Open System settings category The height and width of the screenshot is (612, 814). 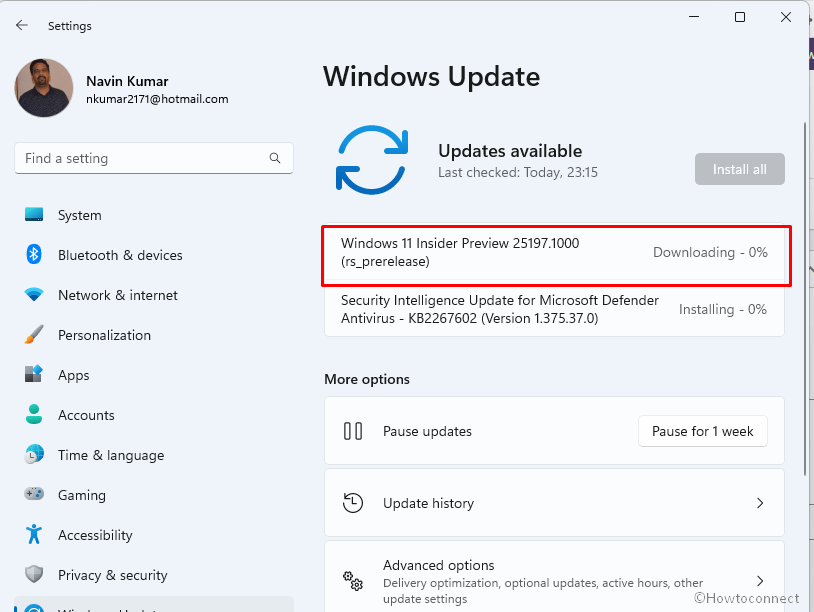point(154,215)
